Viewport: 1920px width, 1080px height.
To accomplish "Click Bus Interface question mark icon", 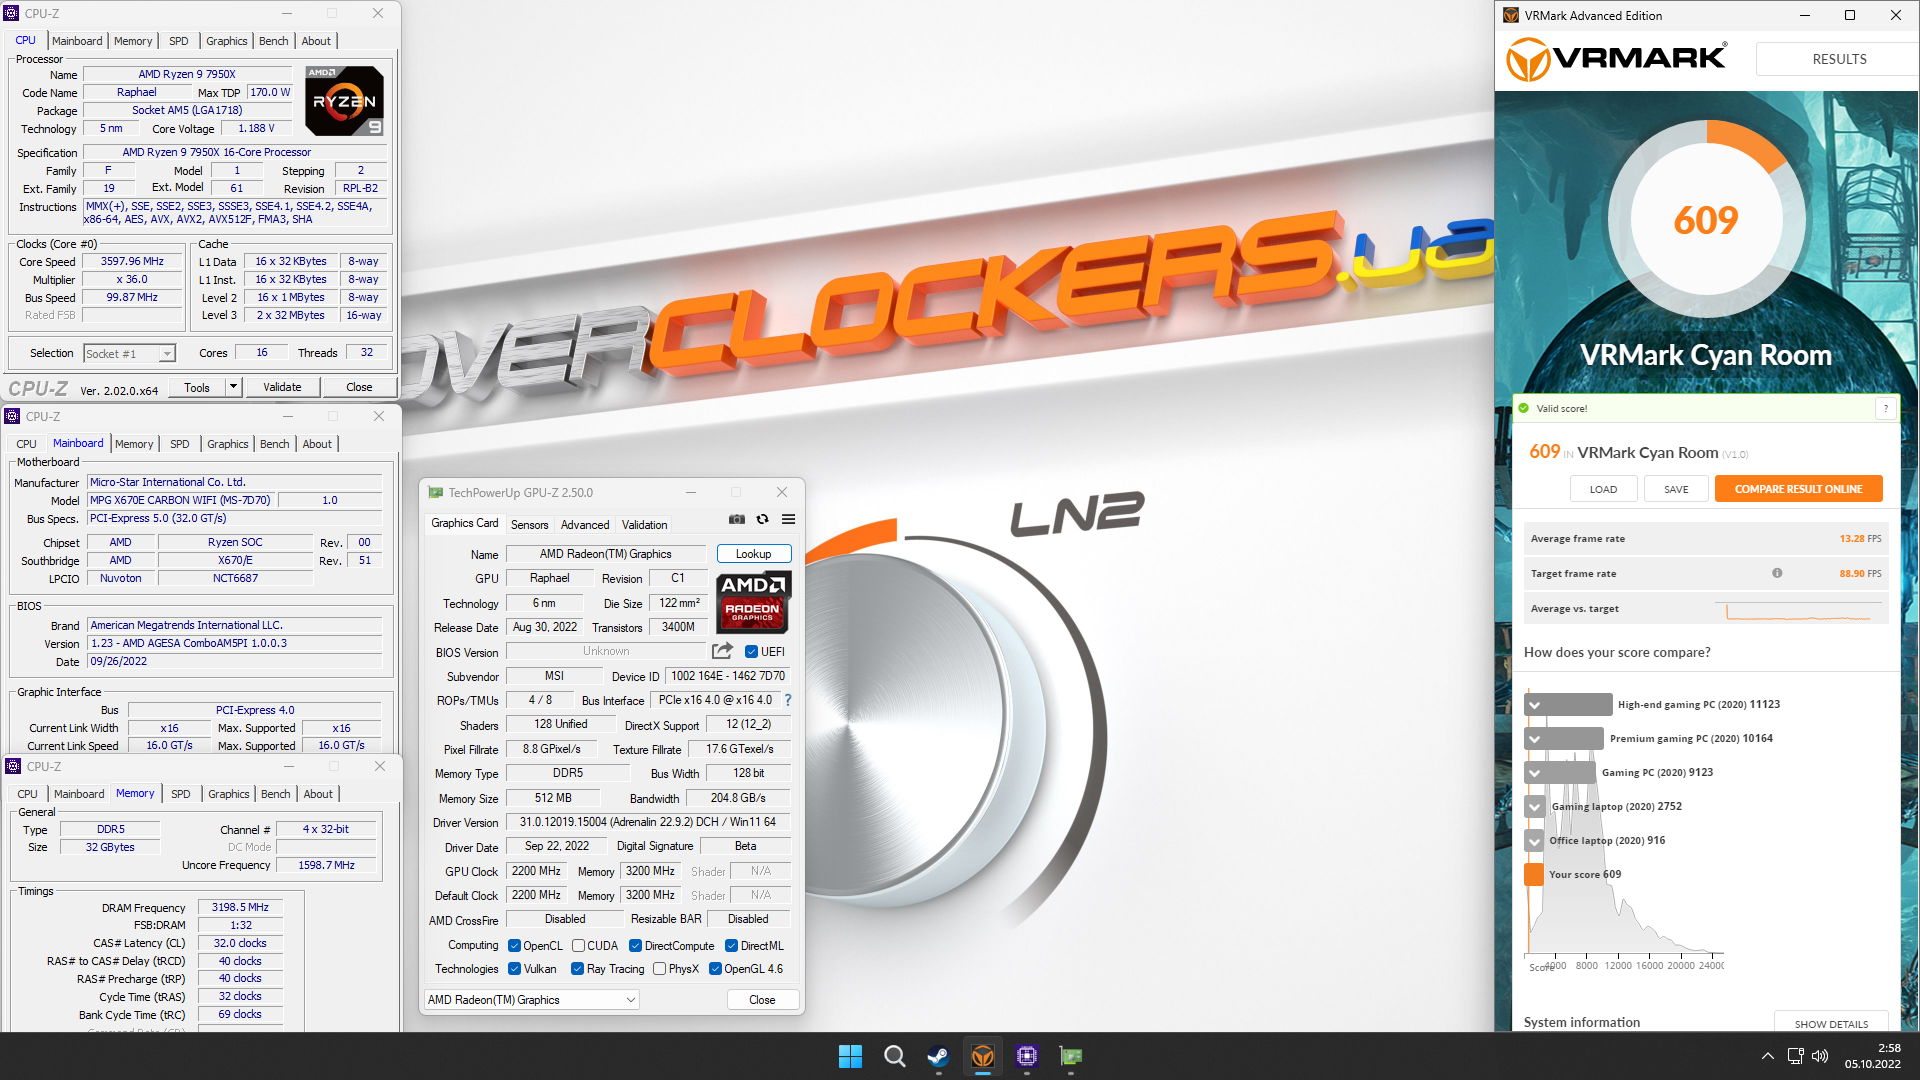I will pyautogui.click(x=788, y=700).
